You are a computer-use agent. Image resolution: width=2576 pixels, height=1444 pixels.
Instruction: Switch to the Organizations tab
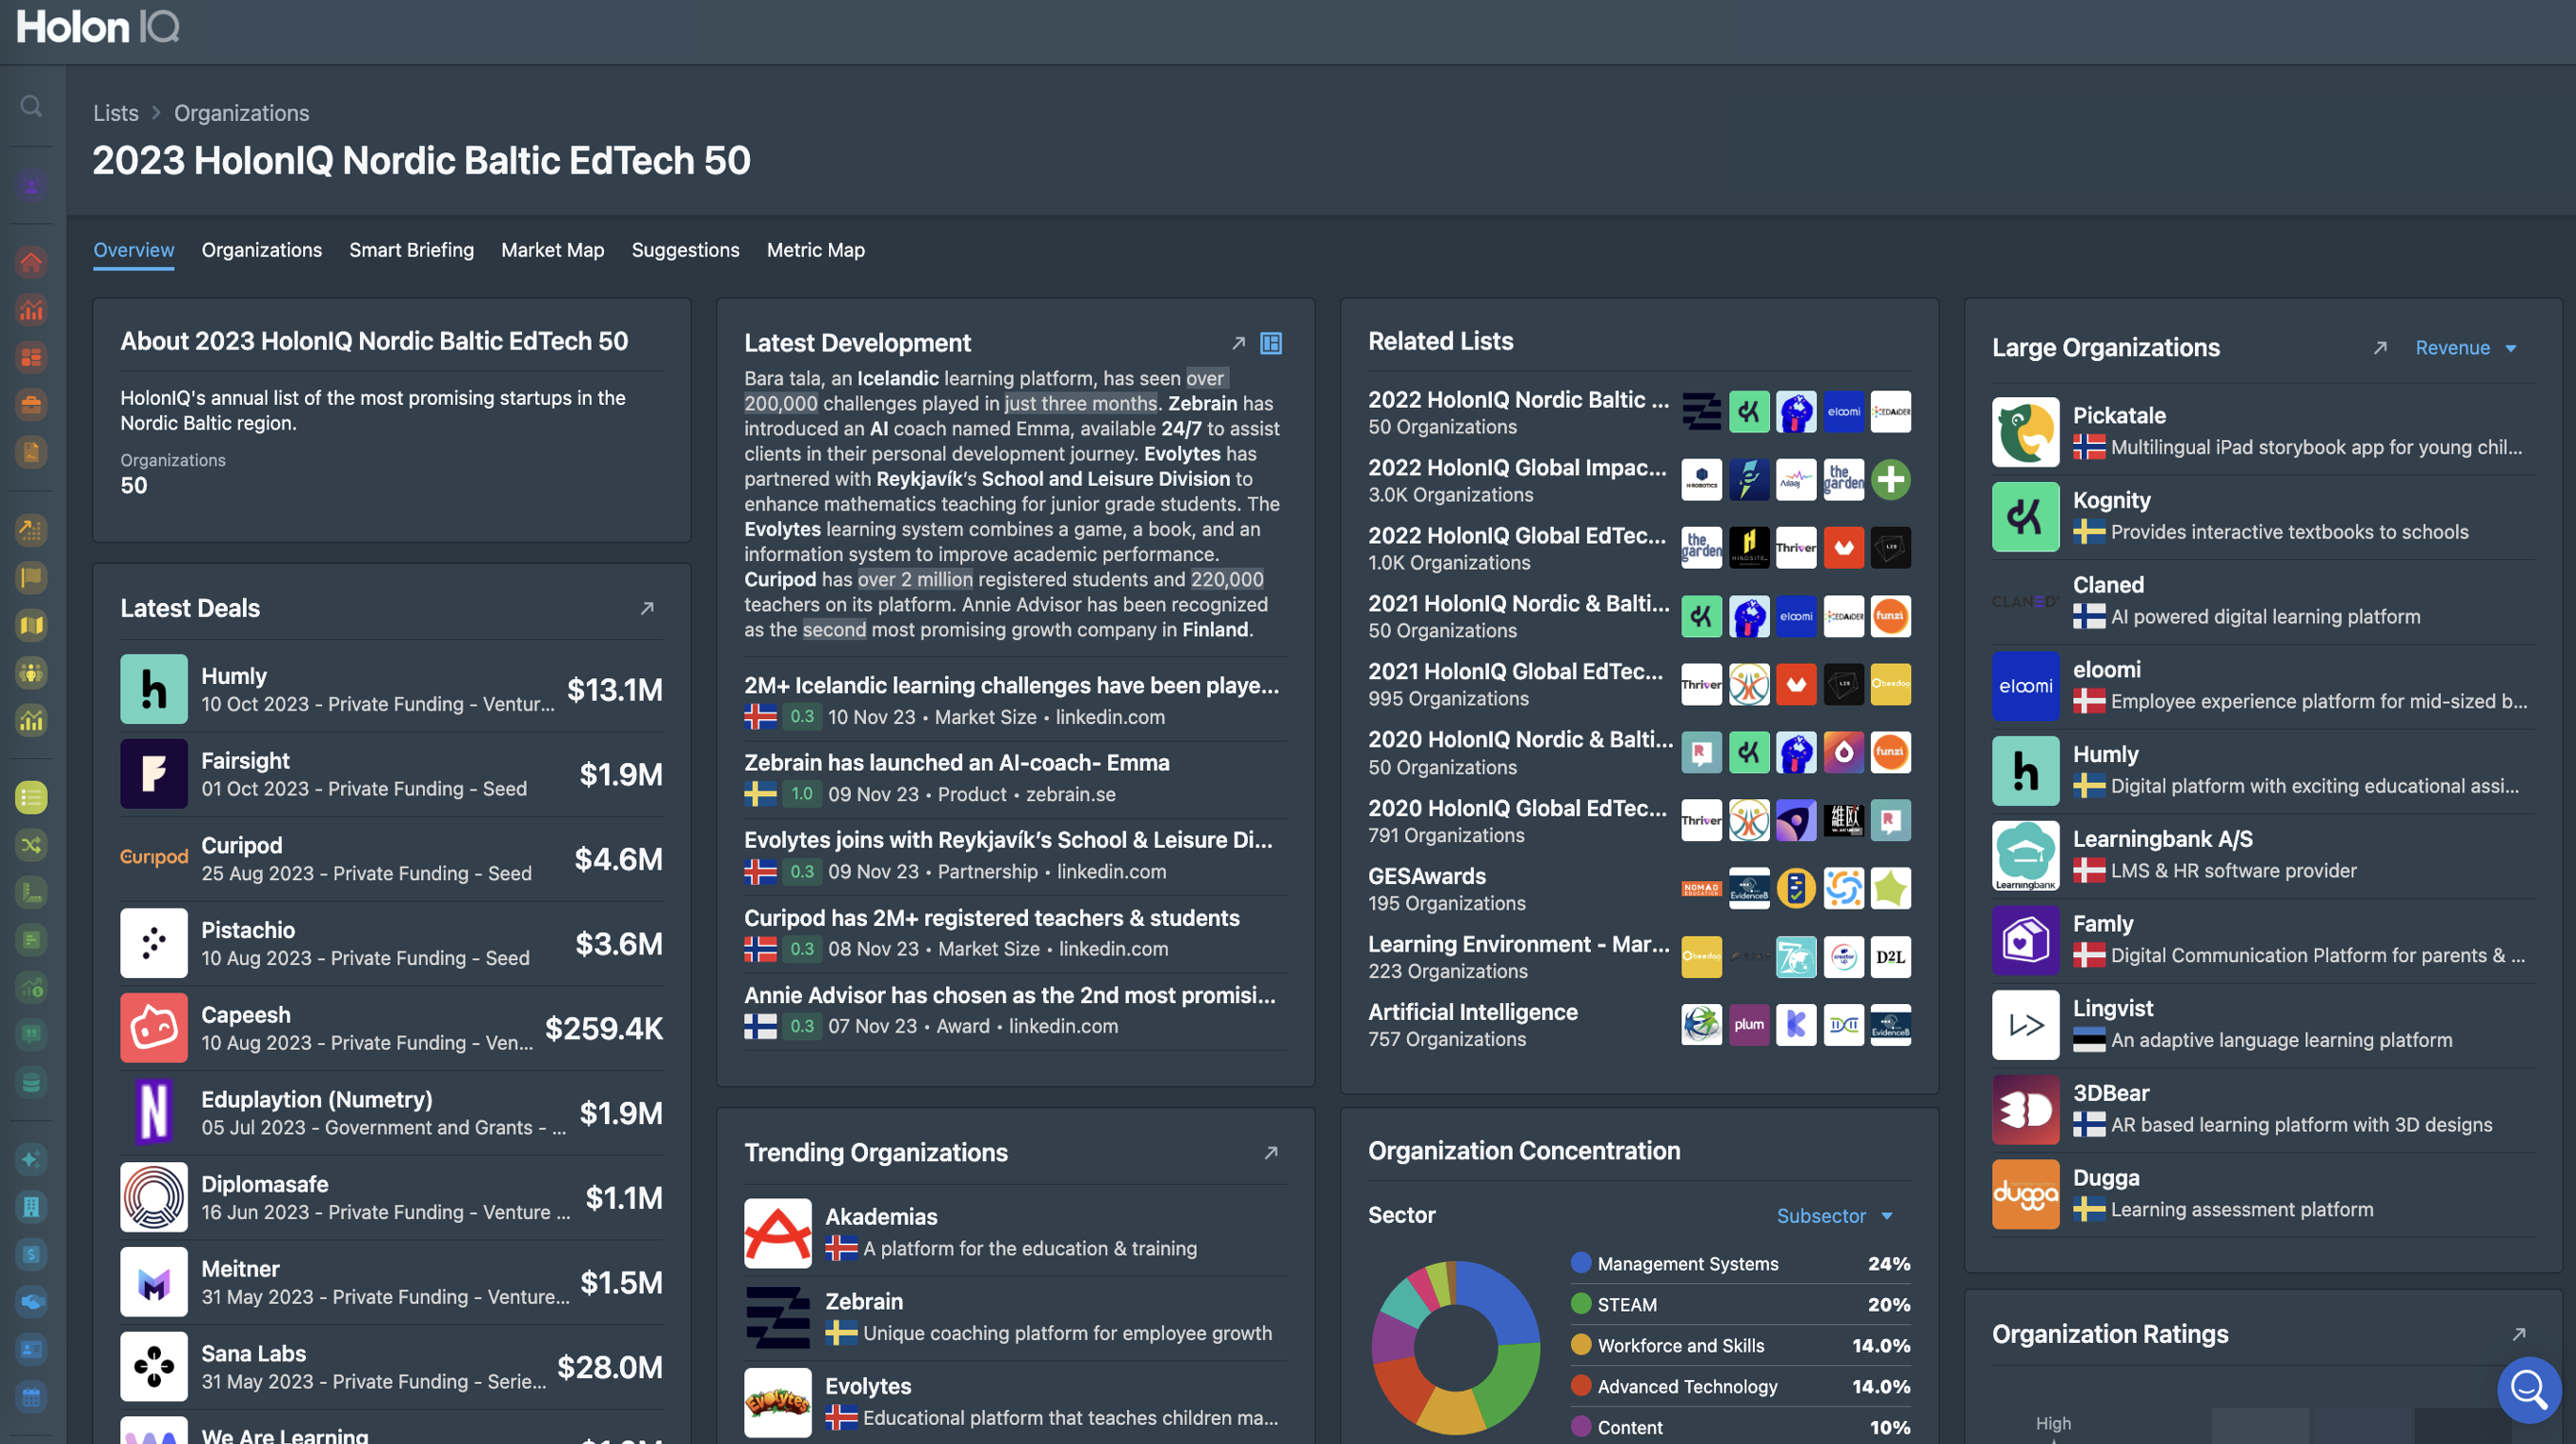(x=262, y=250)
